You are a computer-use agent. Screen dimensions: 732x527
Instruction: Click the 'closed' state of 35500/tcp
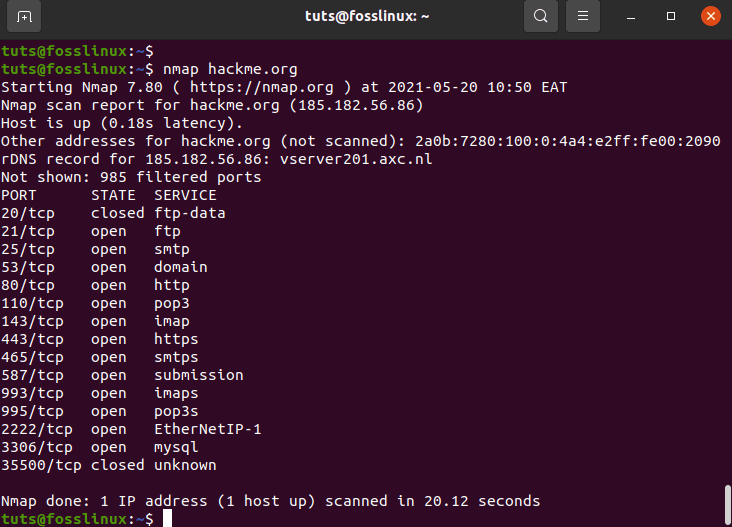118,465
